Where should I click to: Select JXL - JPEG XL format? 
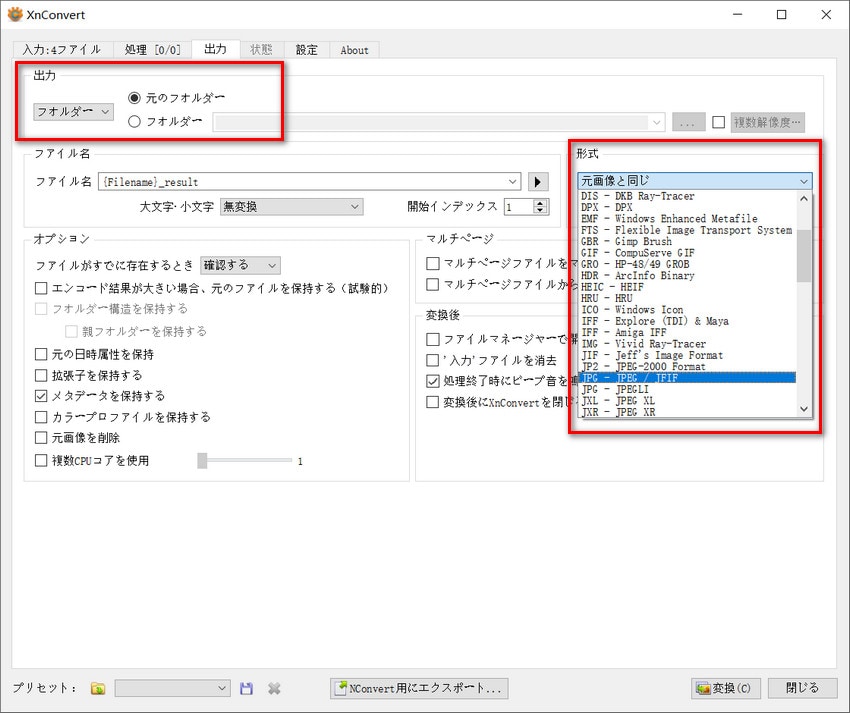pyautogui.click(x=688, y=401)
